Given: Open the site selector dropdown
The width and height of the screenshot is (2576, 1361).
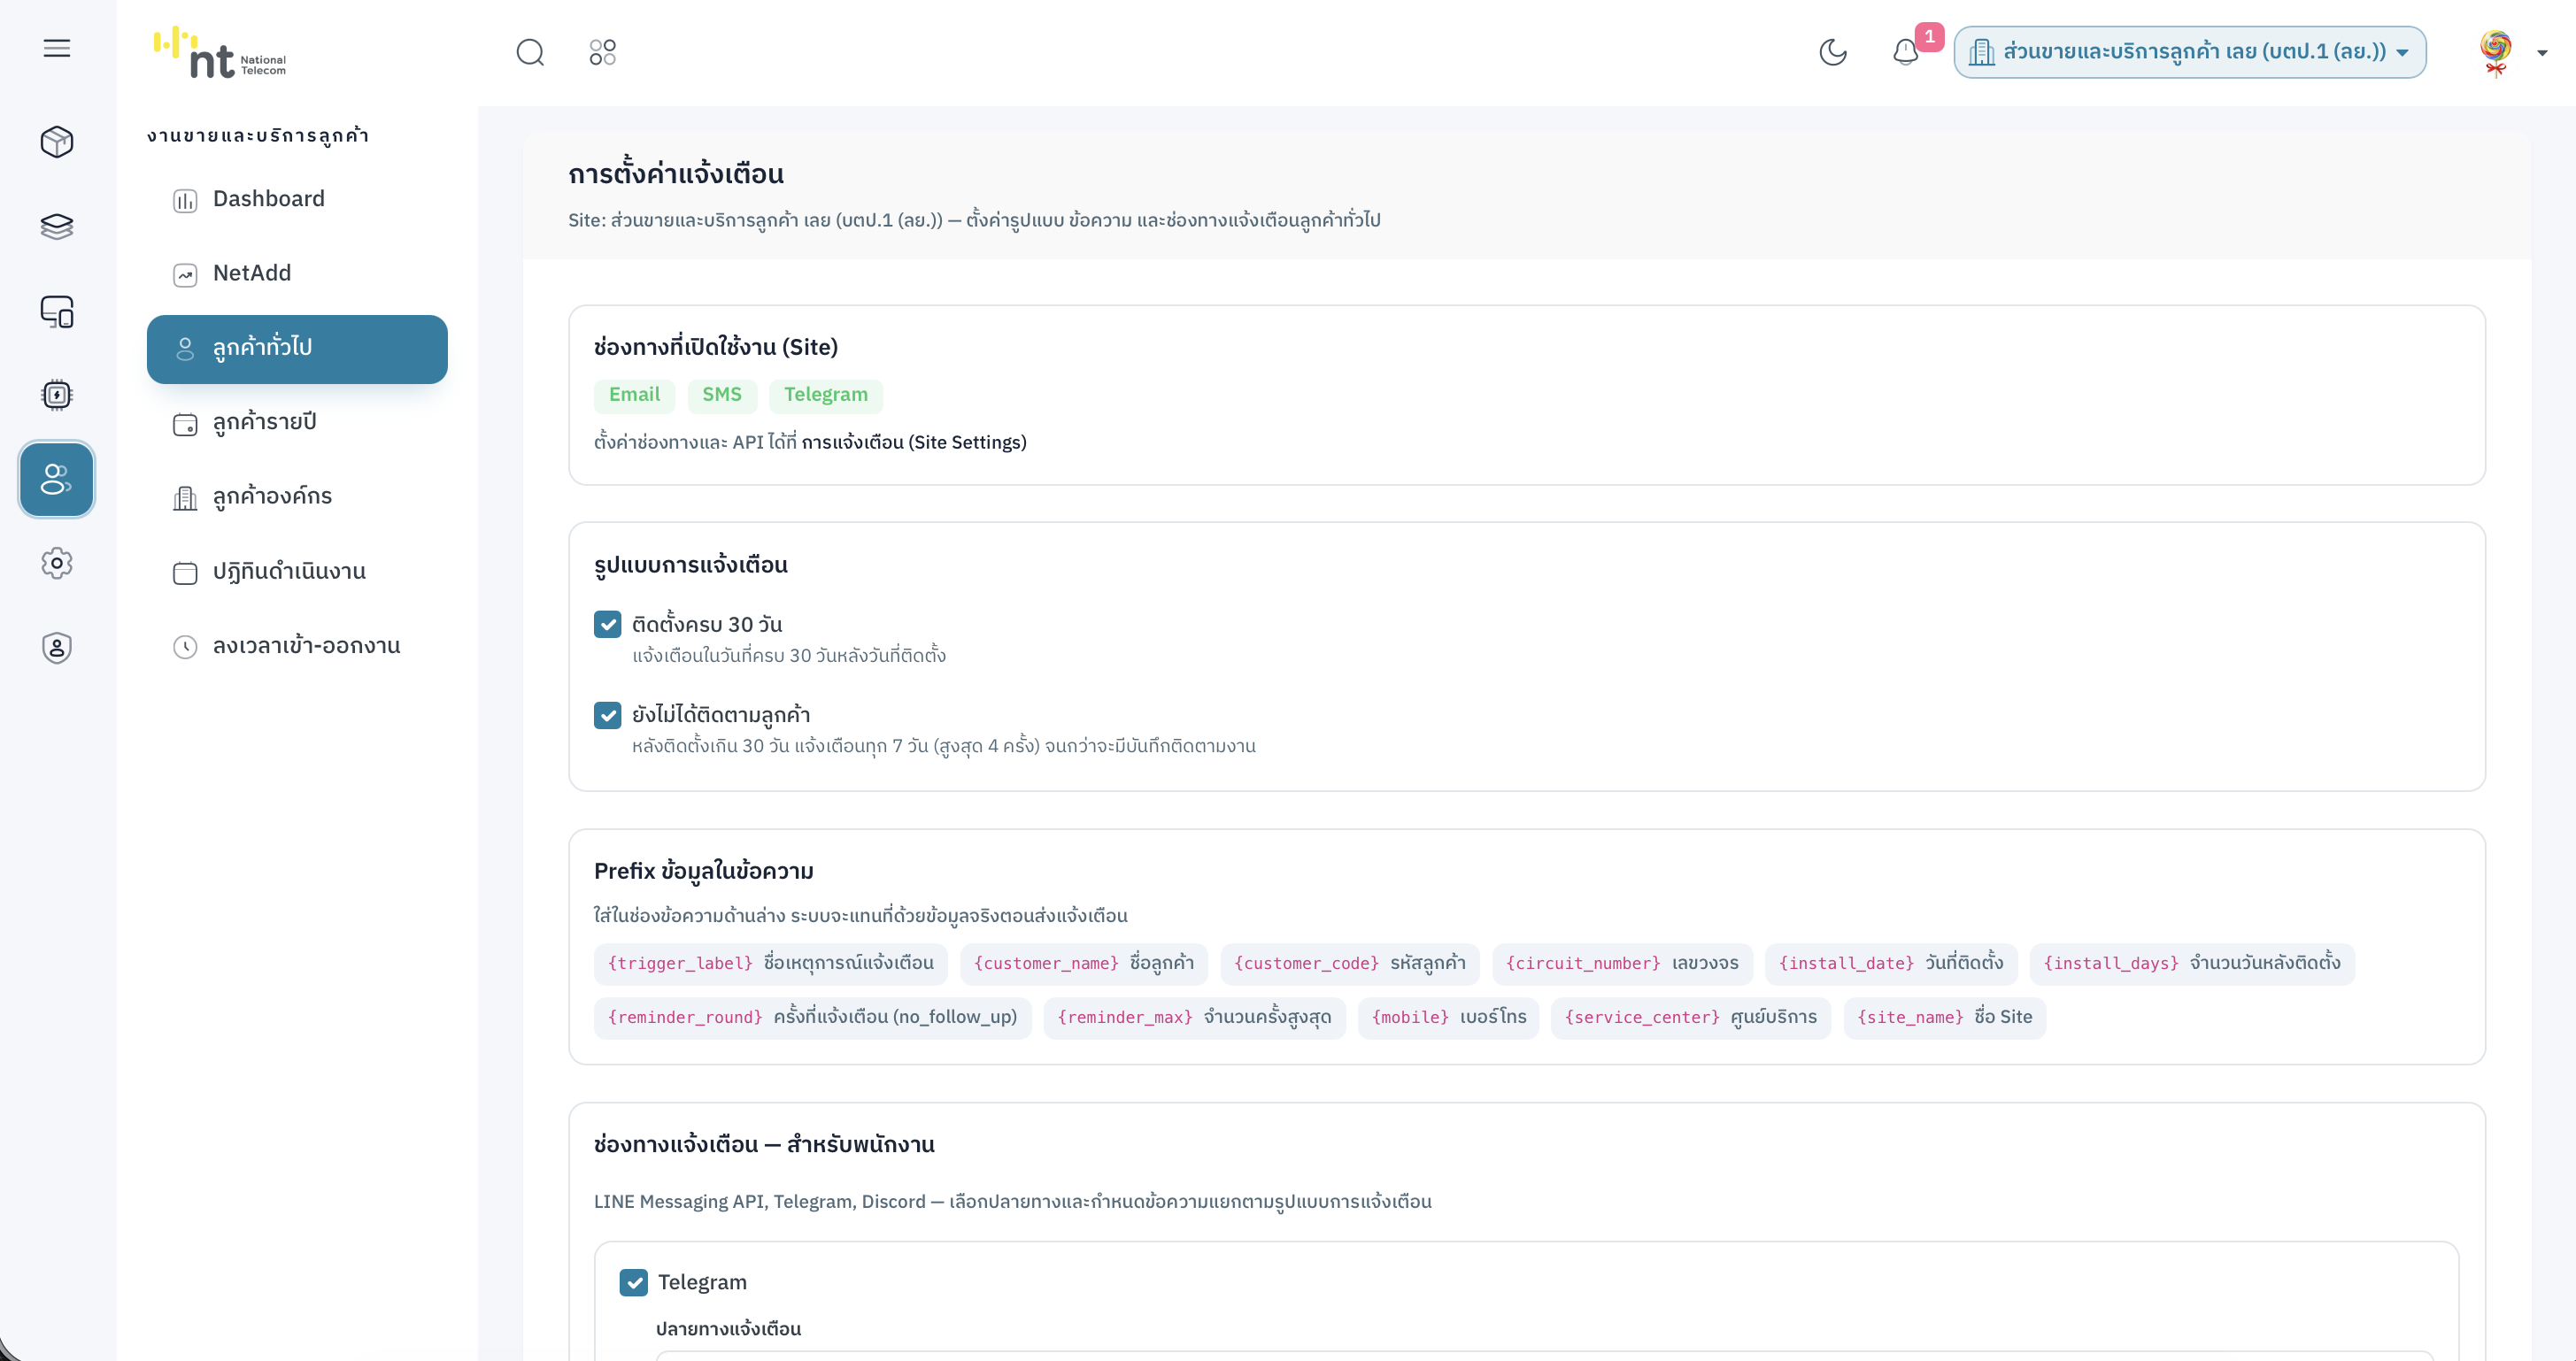Looking at the screenshot, I should click(x=2190, y=52).
